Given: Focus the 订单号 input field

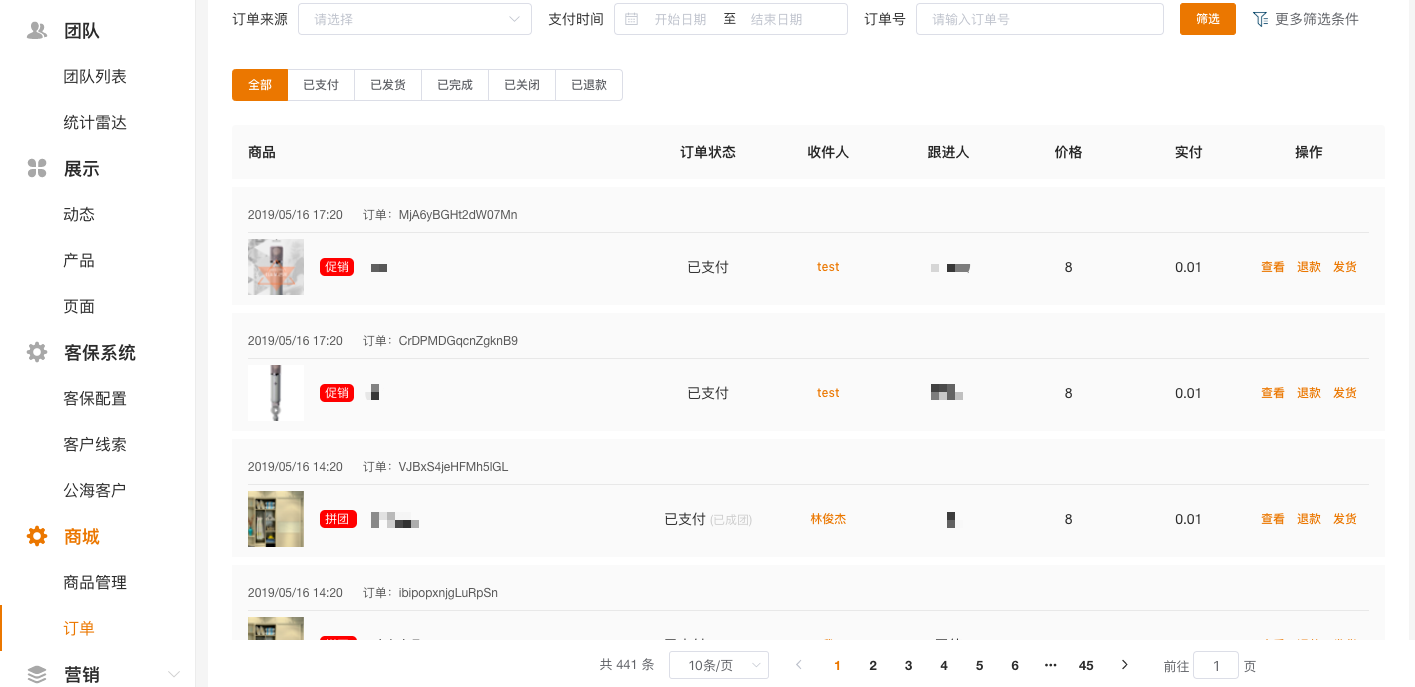Looking at the screenshot, I should (x=1040, y=19).
